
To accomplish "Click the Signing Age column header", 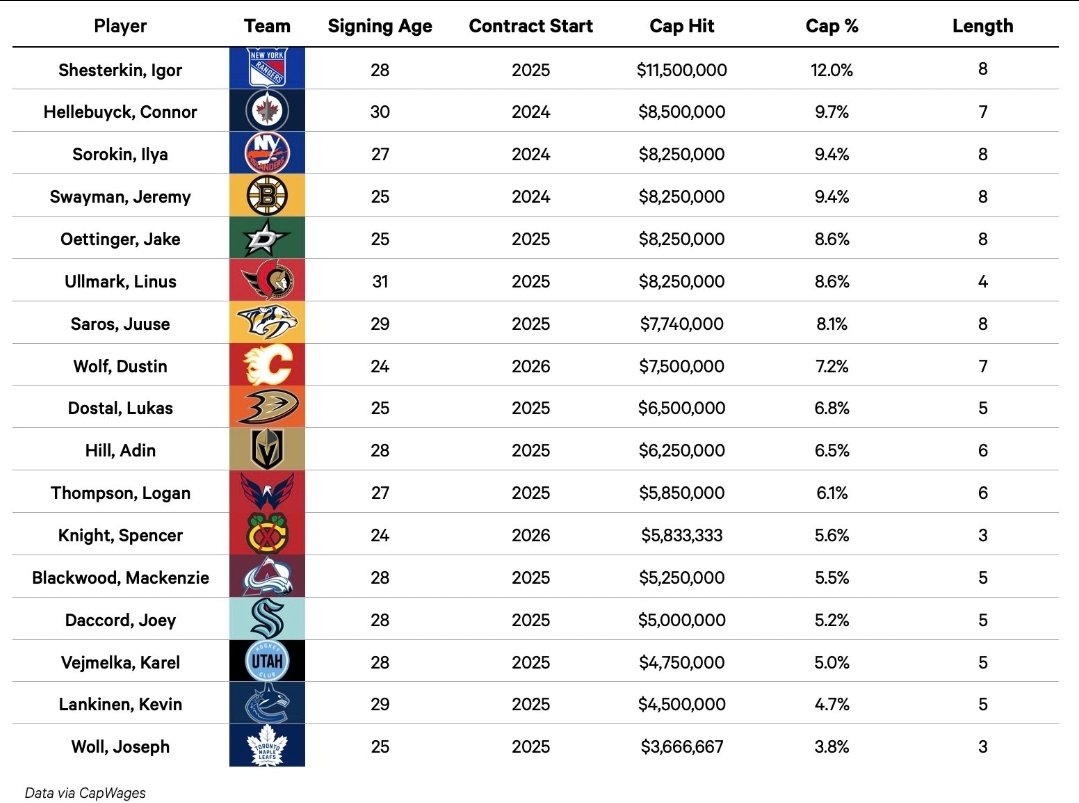I will [x=380, y=26].
